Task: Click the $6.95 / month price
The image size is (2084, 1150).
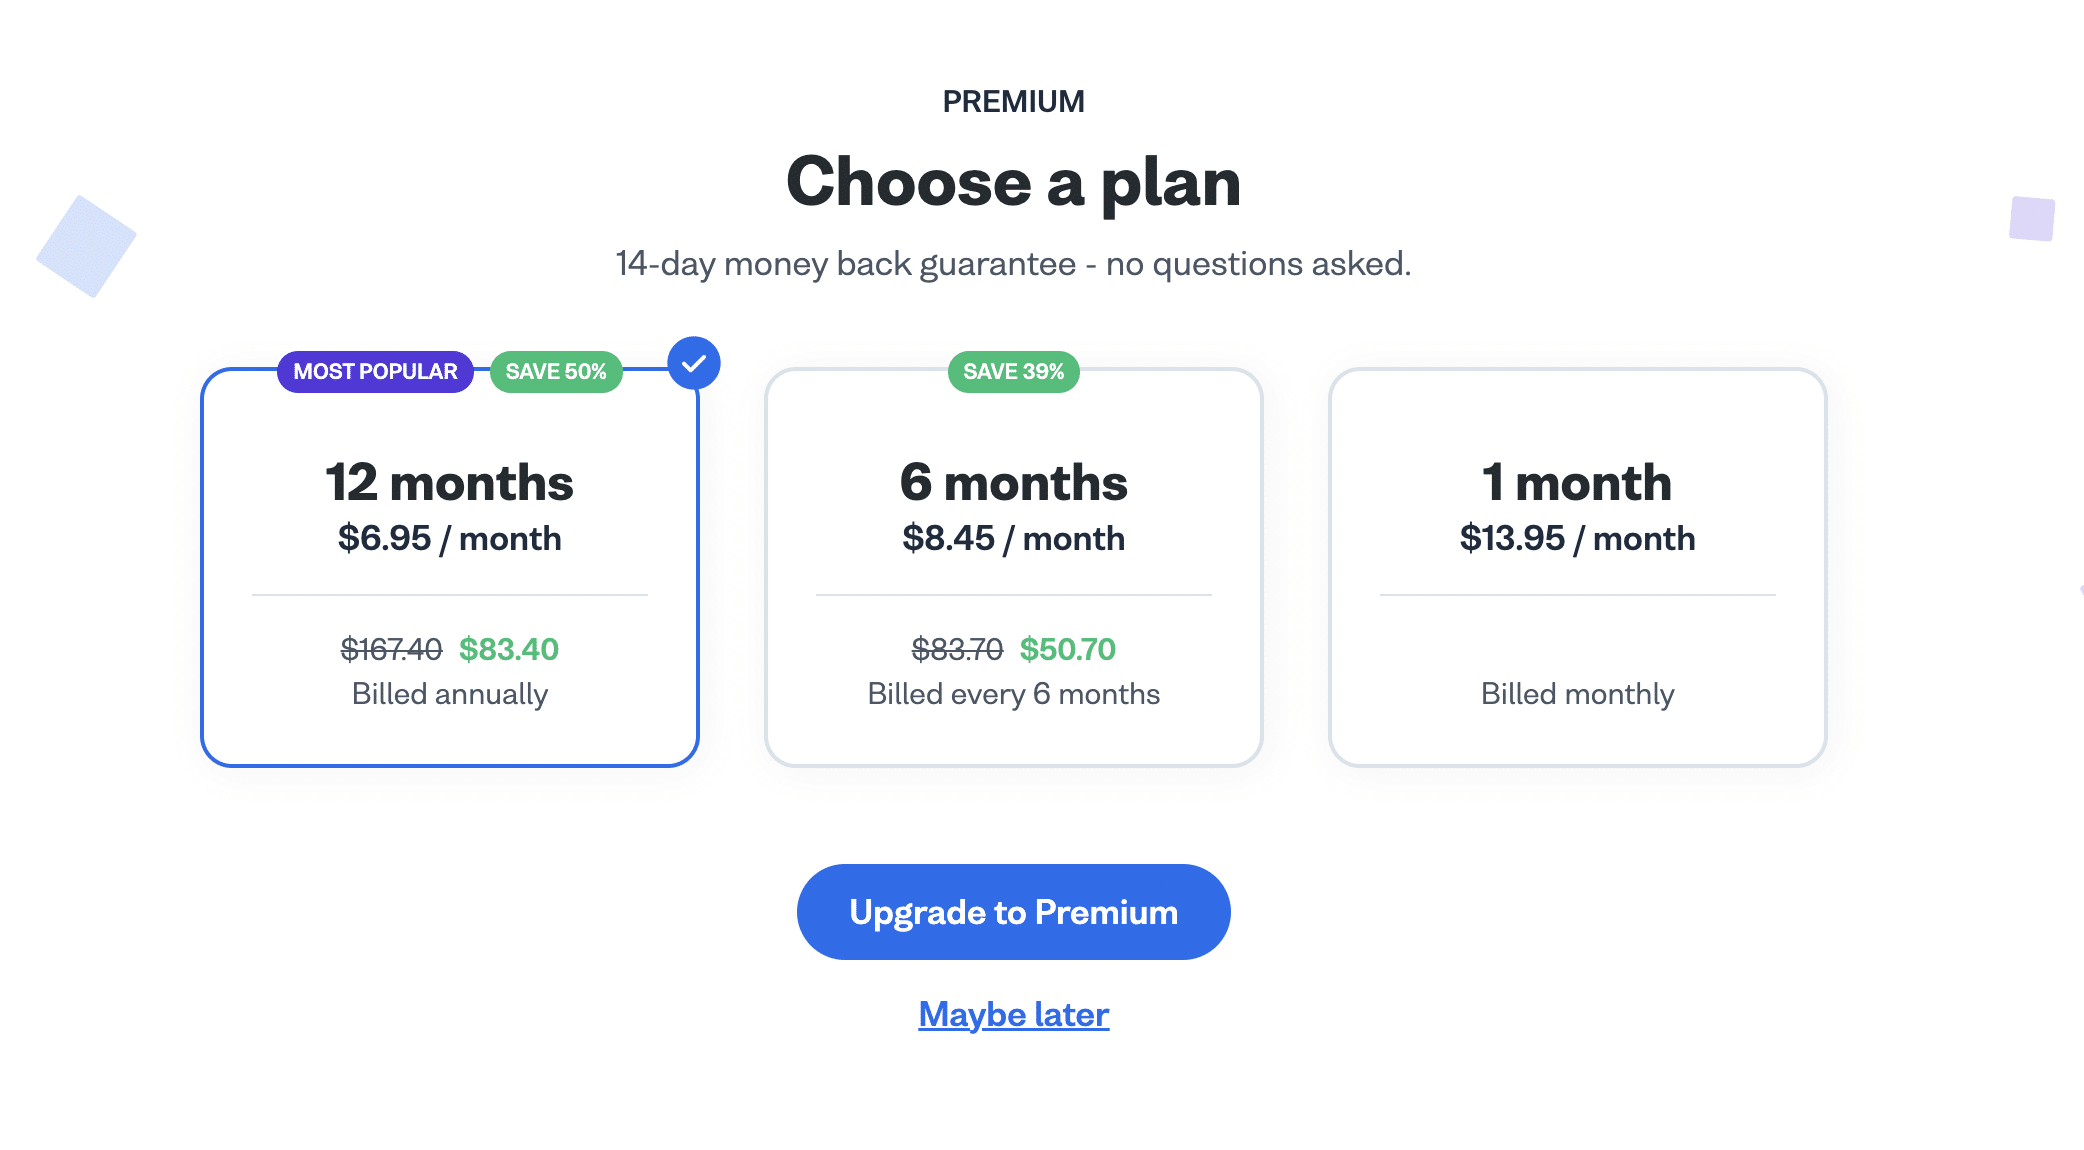Action: (450, 539)
